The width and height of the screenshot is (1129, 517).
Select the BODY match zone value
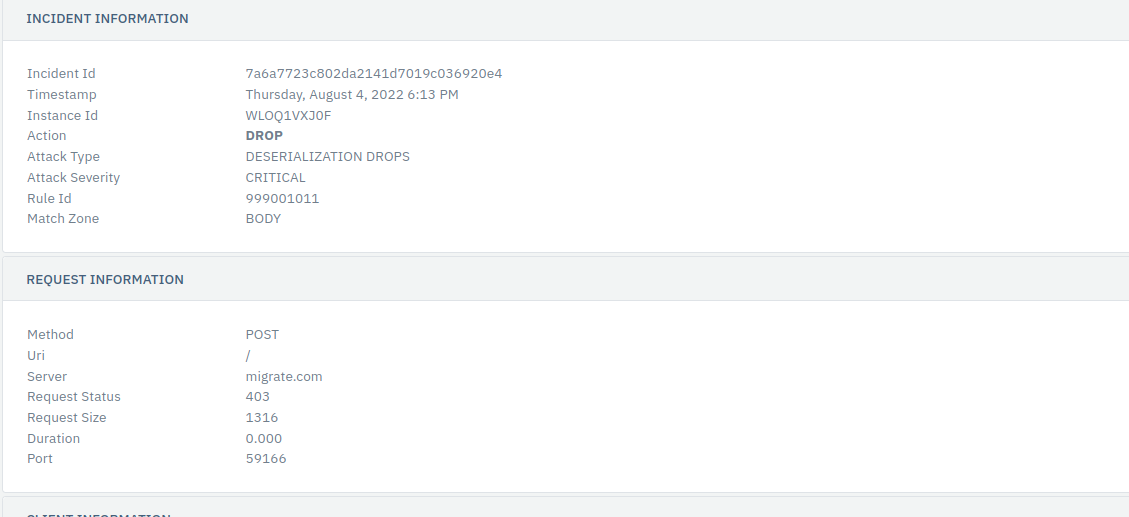(263, 218)
